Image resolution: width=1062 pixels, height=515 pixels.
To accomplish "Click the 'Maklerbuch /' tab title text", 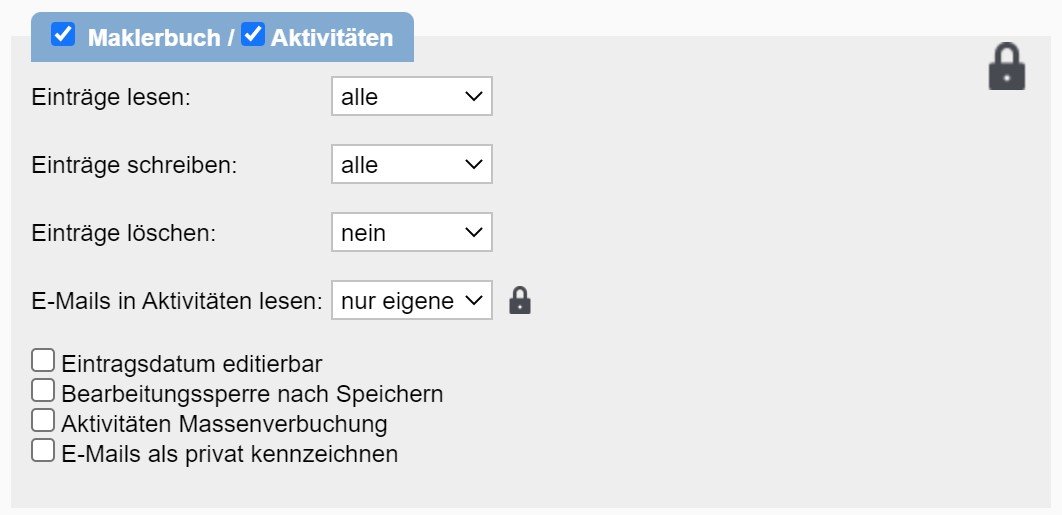I will 160,38.
